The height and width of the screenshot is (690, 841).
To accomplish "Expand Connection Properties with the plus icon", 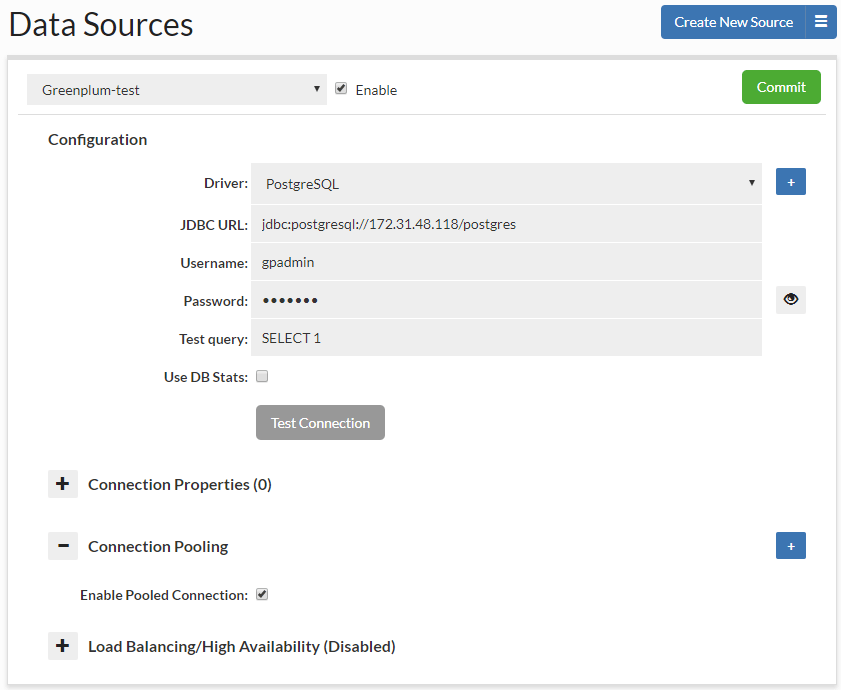I will [x=63, y=484].
